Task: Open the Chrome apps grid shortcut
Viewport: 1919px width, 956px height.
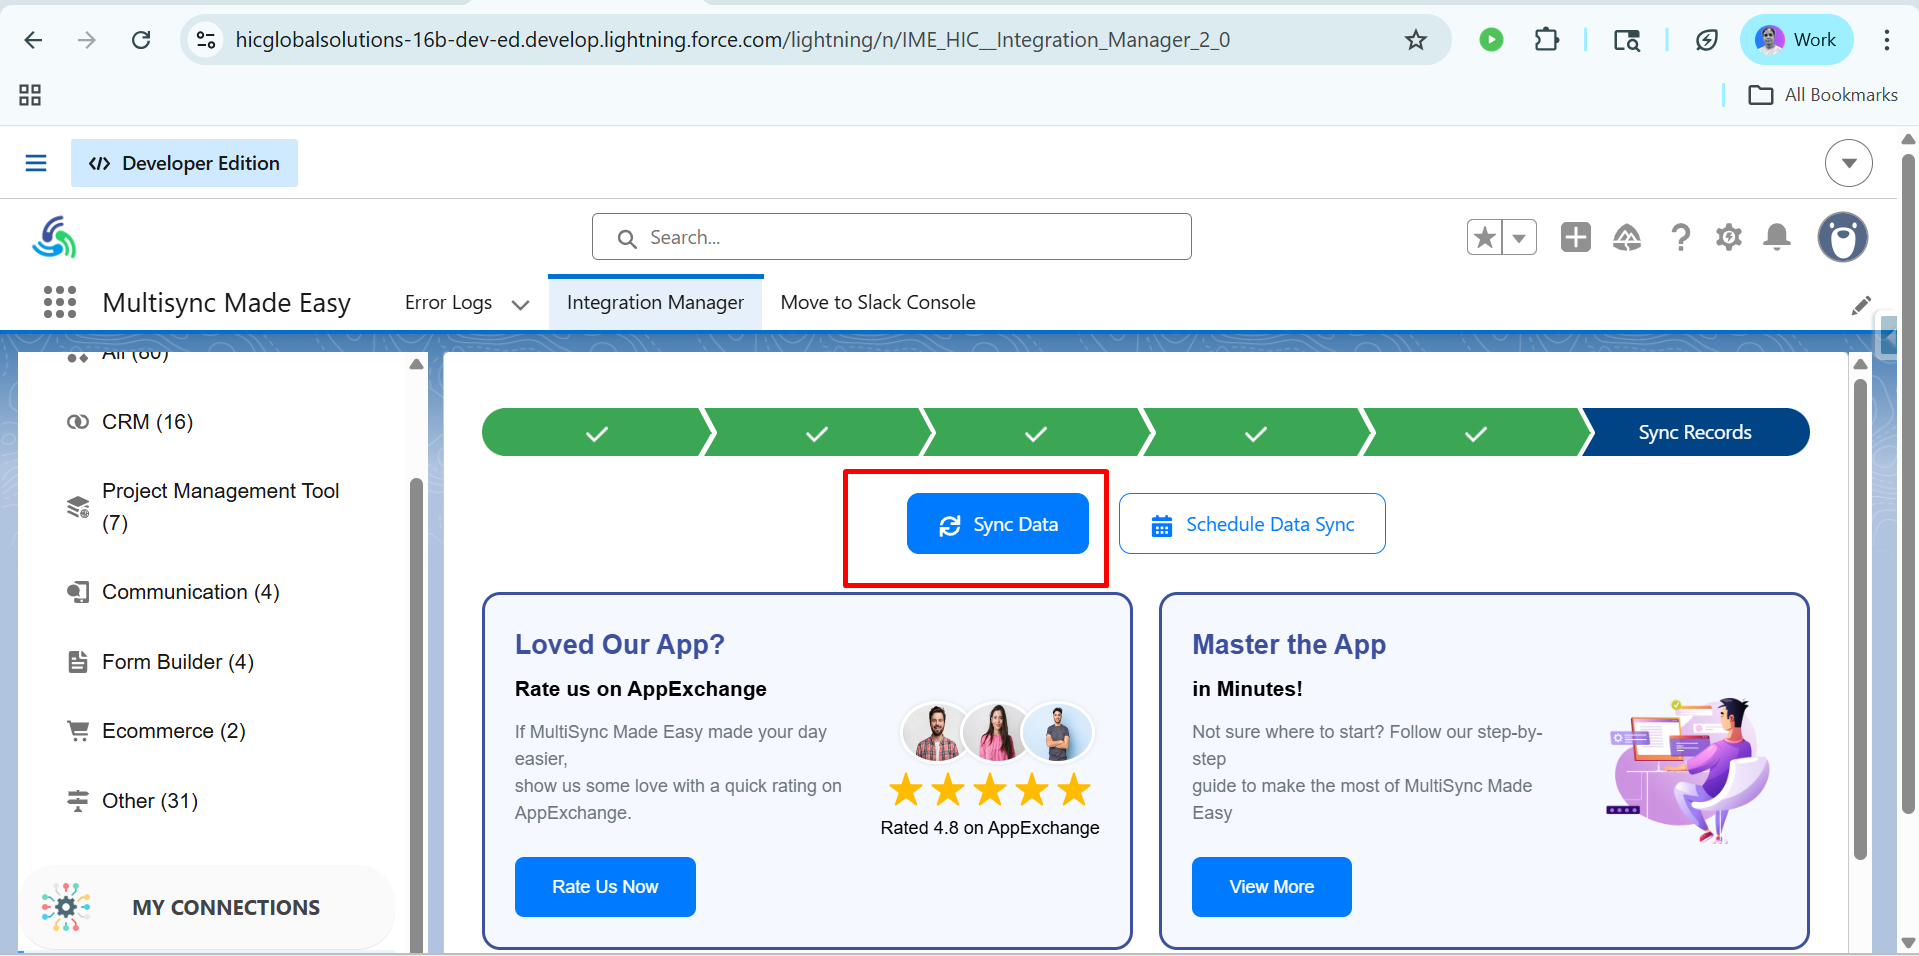Action: (x=30, y=95)
